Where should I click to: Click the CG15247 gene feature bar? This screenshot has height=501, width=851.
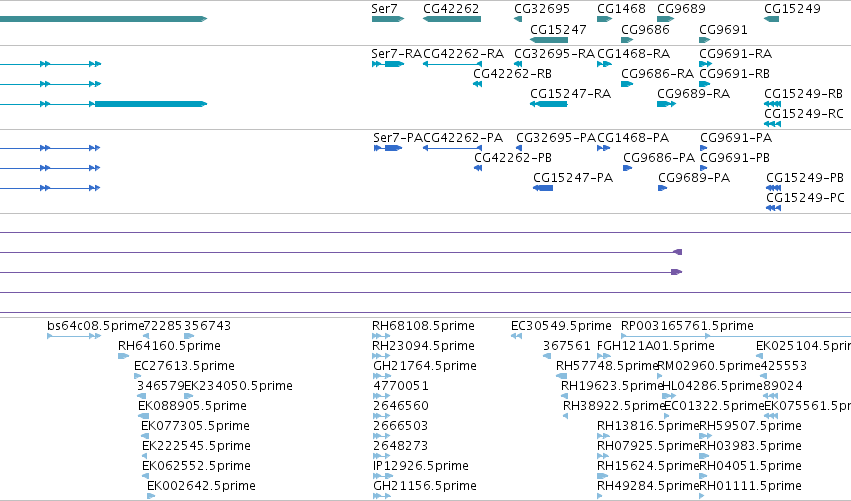[549, 40]
